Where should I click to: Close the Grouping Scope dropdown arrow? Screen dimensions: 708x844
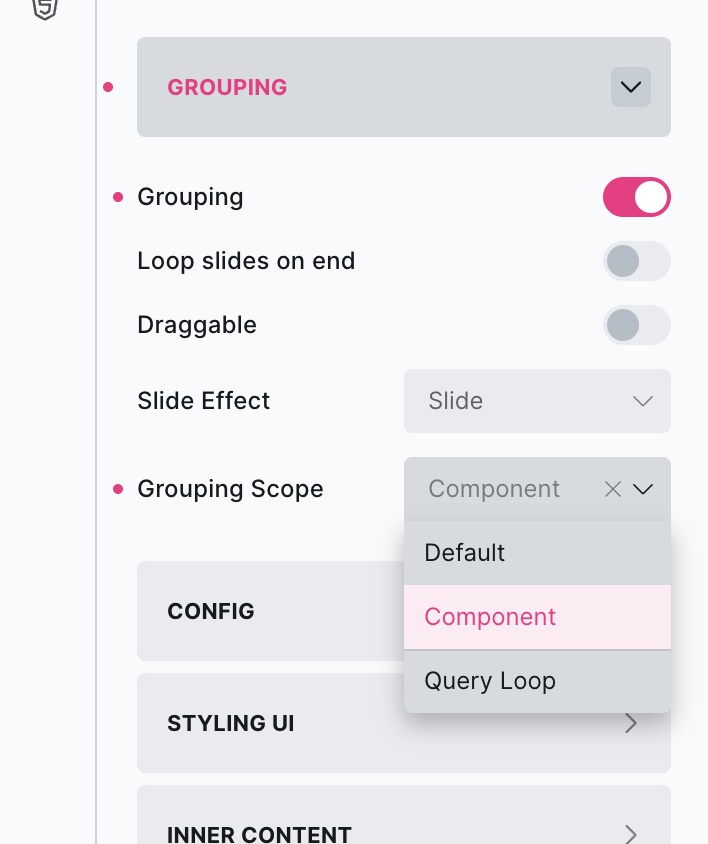[x=643, y=489]
